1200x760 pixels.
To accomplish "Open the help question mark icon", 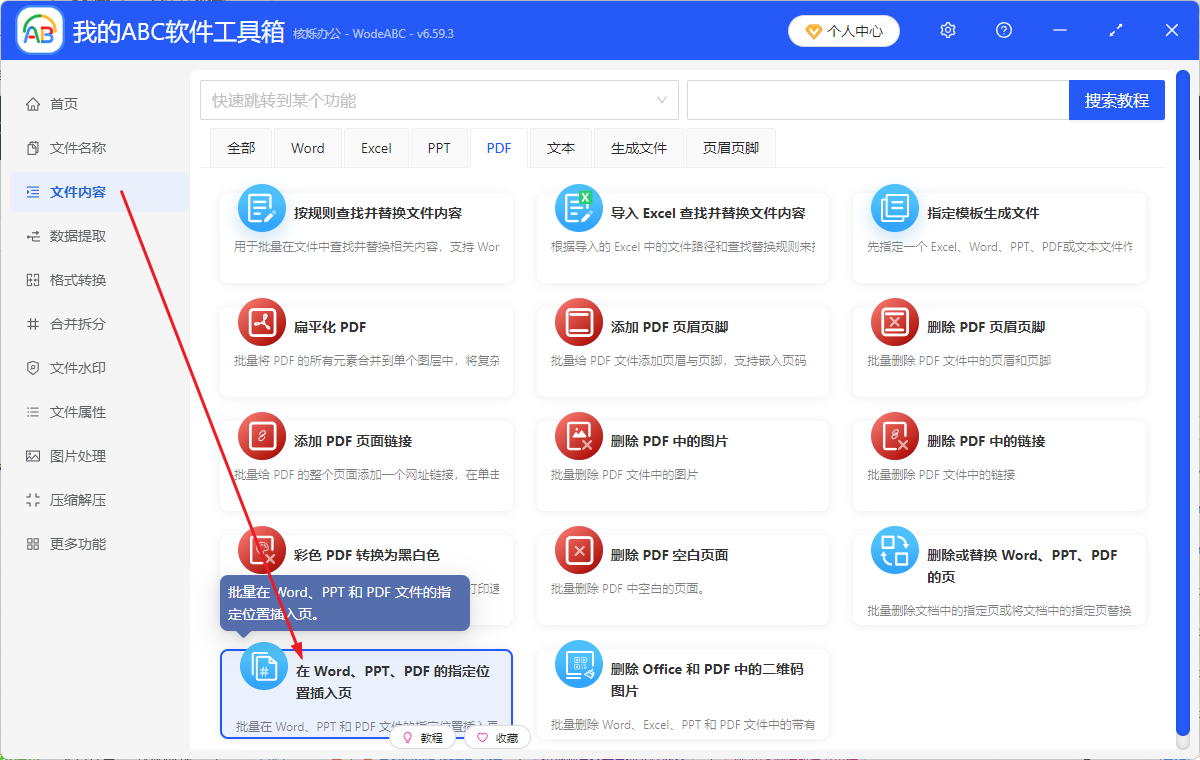I will coord(1003,30).
